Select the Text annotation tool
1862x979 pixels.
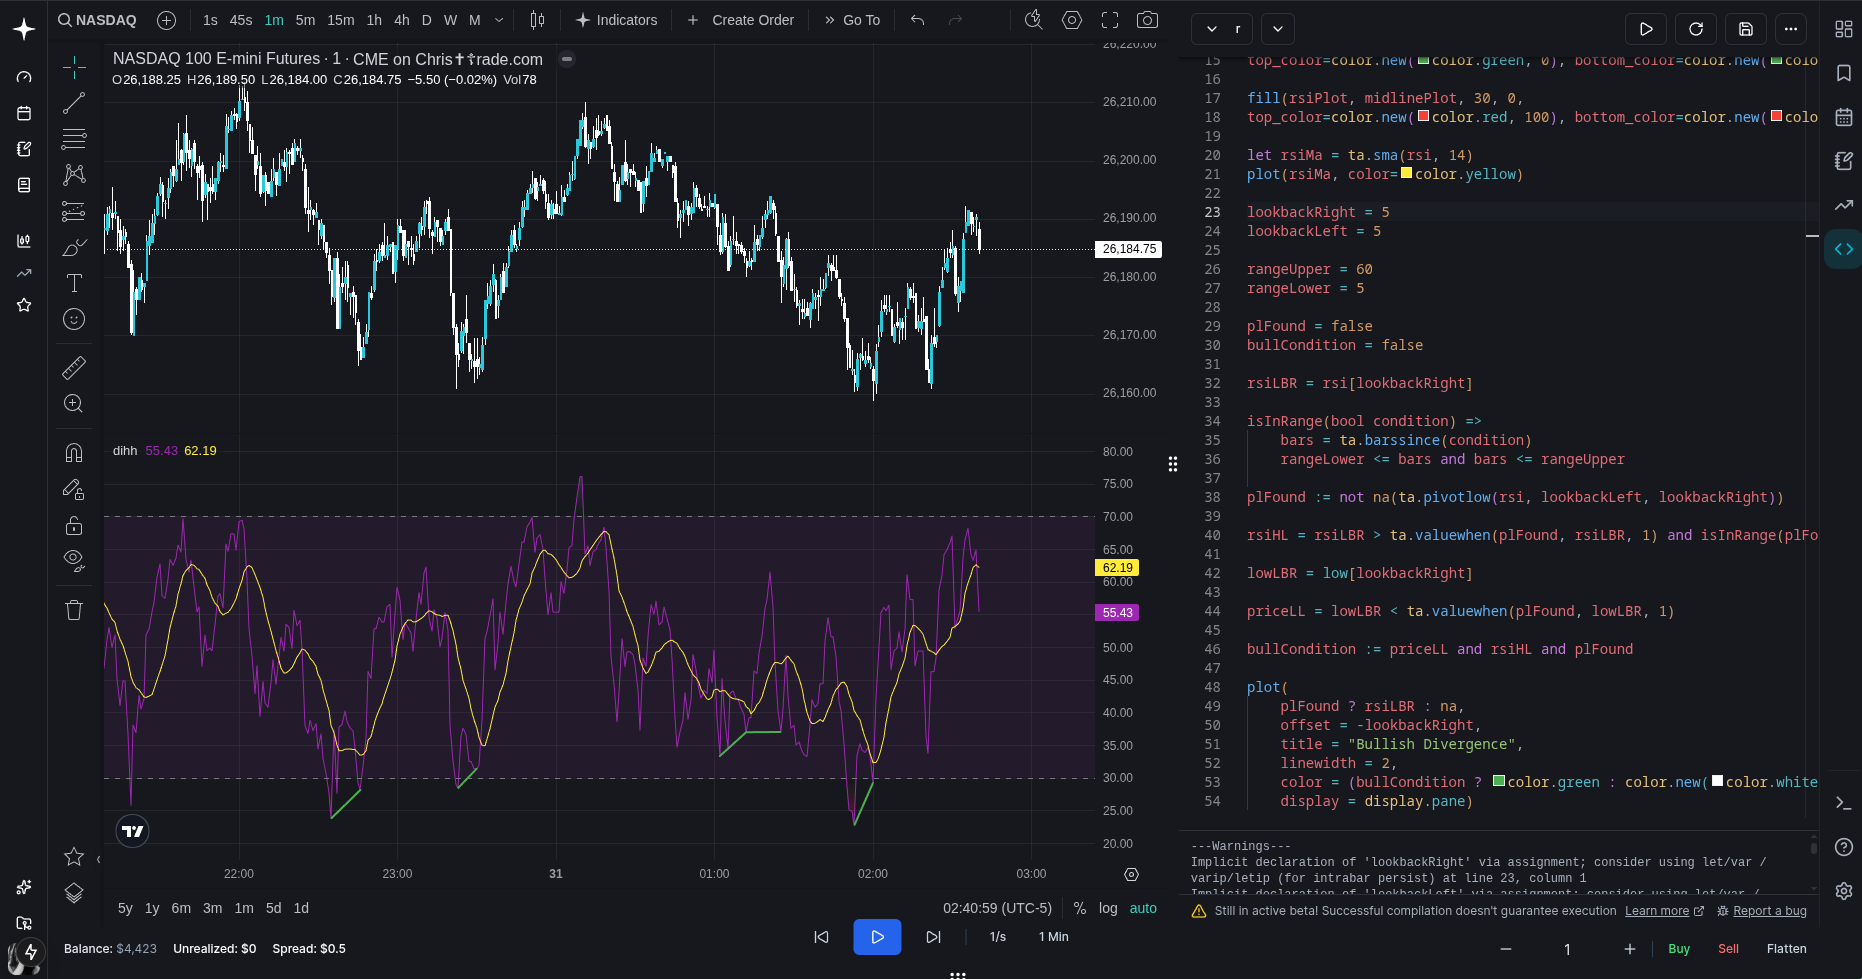(x=74, y=283)
